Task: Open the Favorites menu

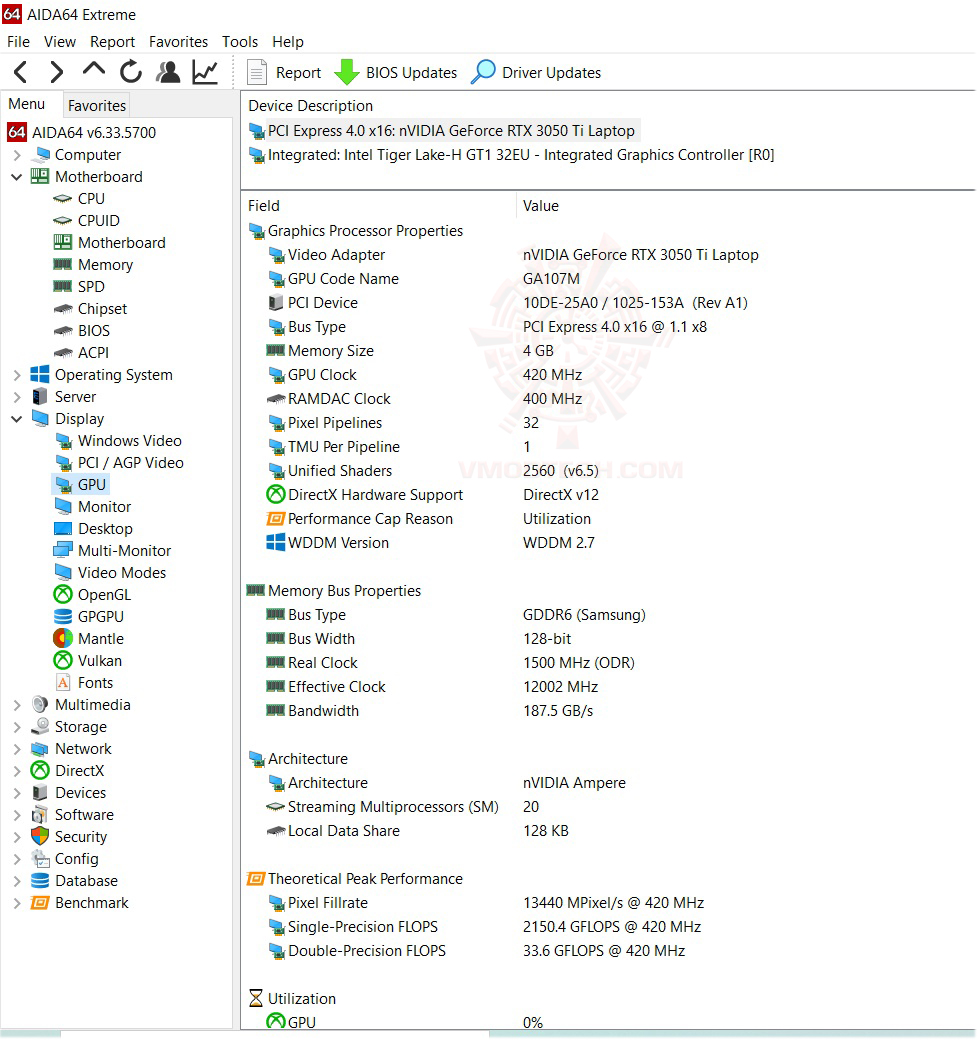Action: 178,42
